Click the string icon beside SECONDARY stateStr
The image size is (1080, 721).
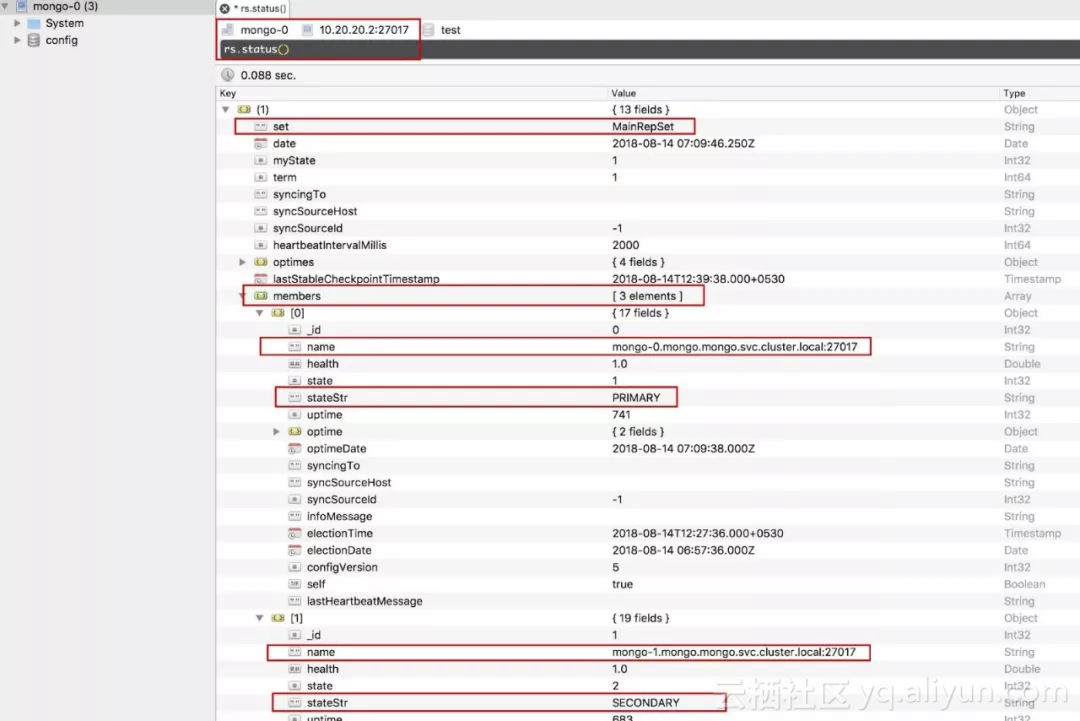[294, 702]
